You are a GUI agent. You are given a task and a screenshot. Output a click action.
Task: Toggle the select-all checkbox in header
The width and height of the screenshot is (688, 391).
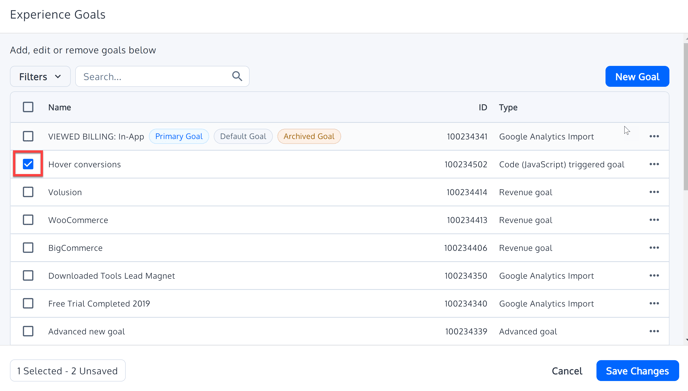28,107
